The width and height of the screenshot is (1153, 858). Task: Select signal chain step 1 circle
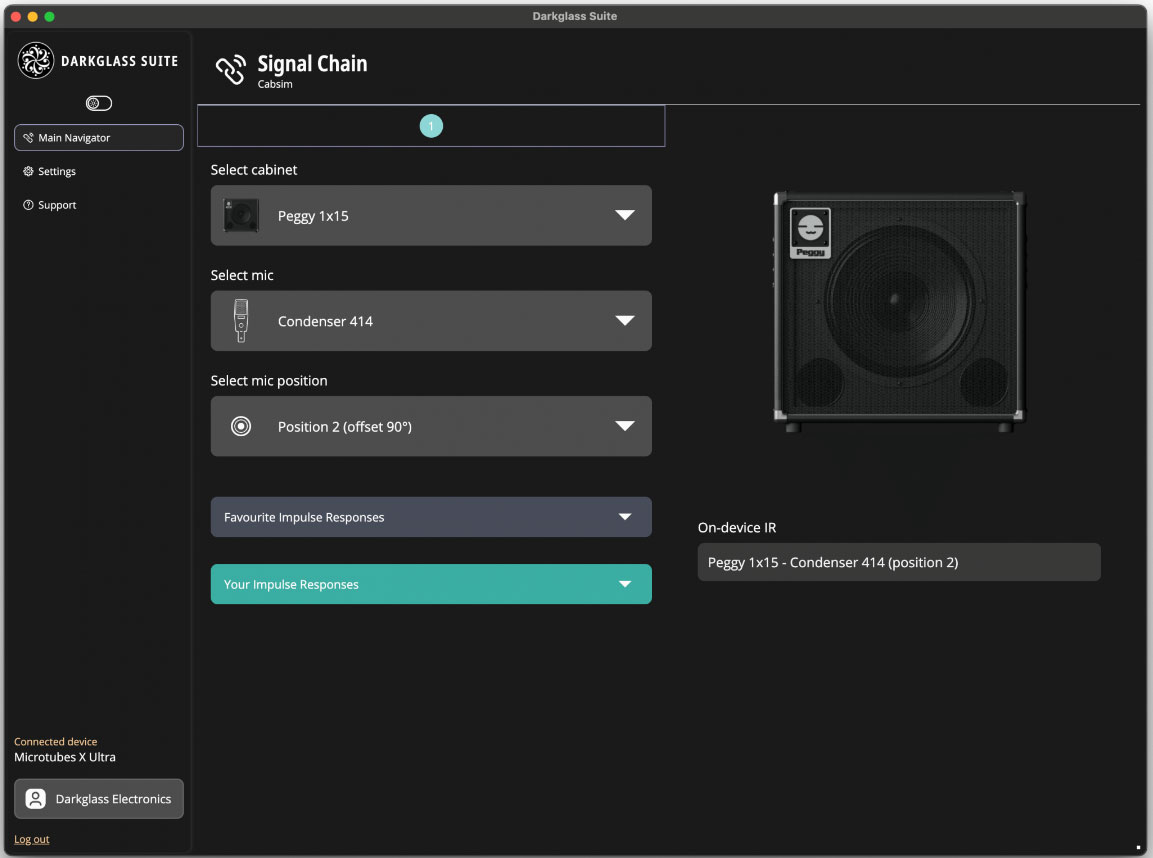tap(431, 126)
